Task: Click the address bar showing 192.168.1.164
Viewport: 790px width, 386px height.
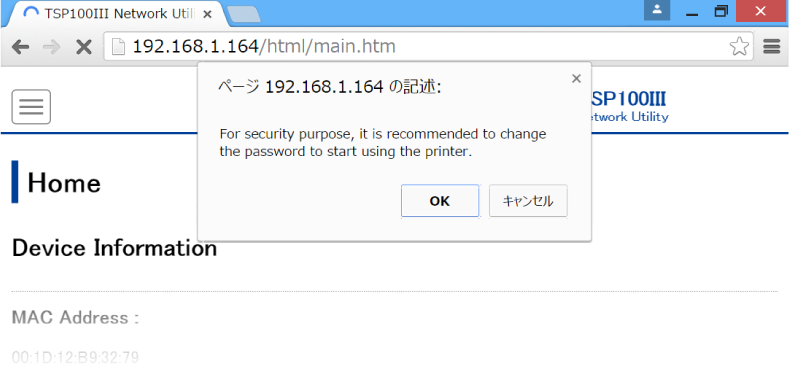Action: tap(428, 47)
